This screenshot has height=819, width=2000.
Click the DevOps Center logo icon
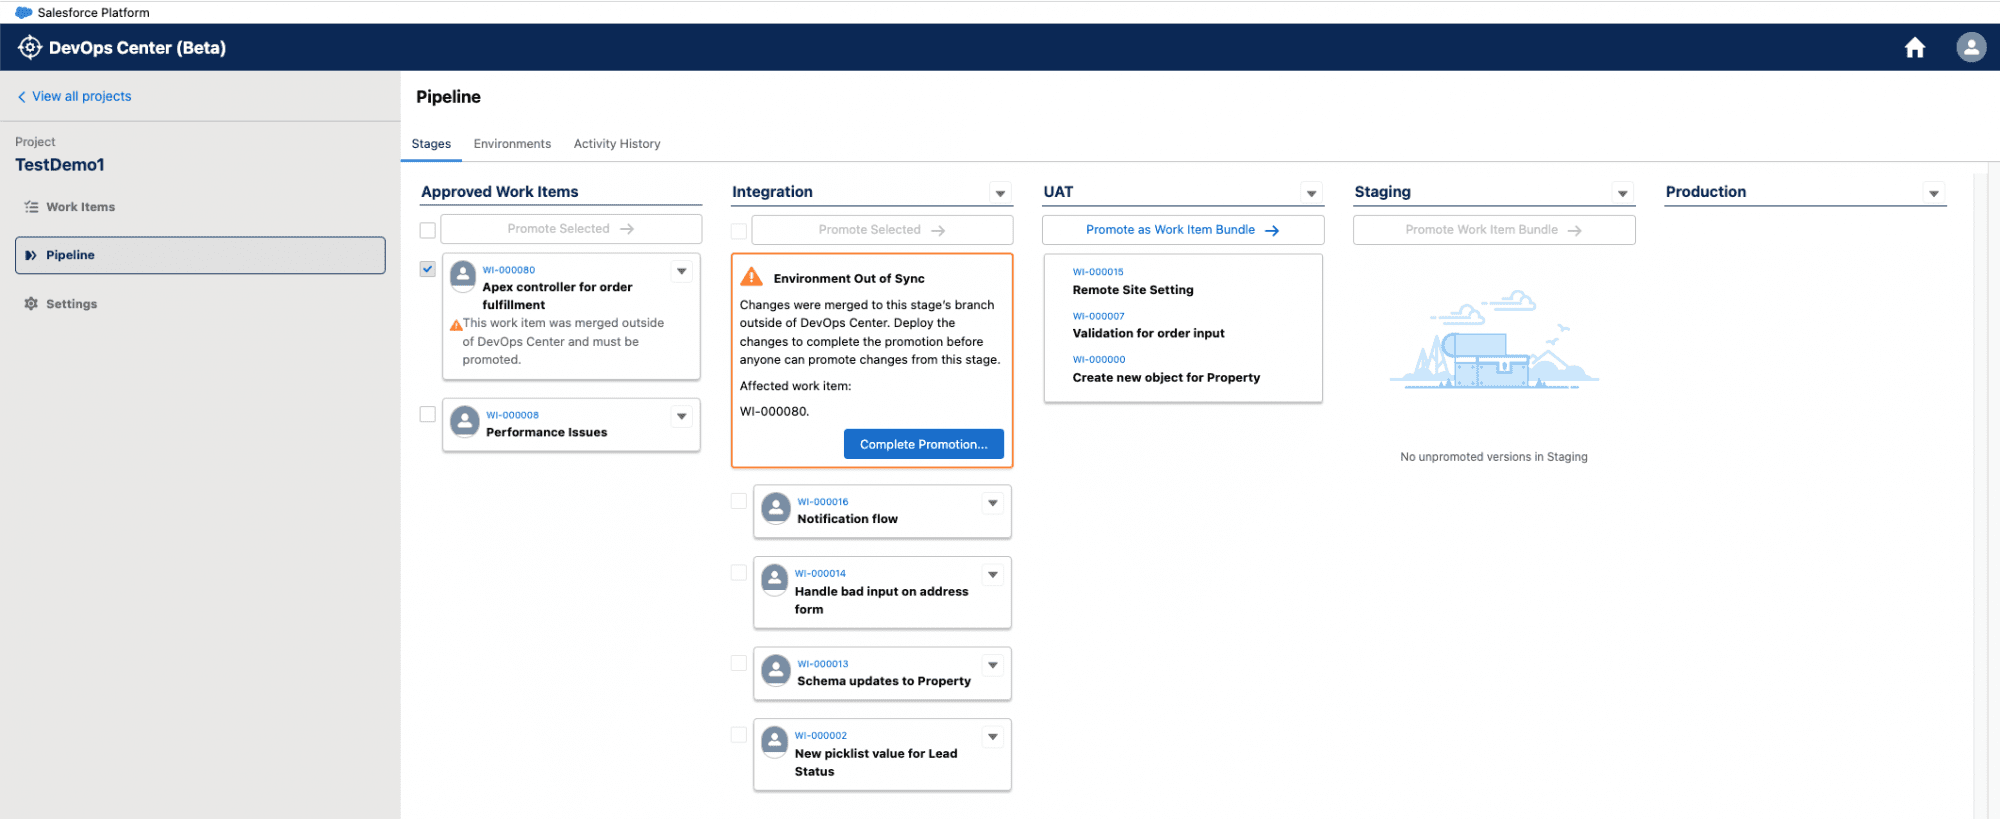30,48
